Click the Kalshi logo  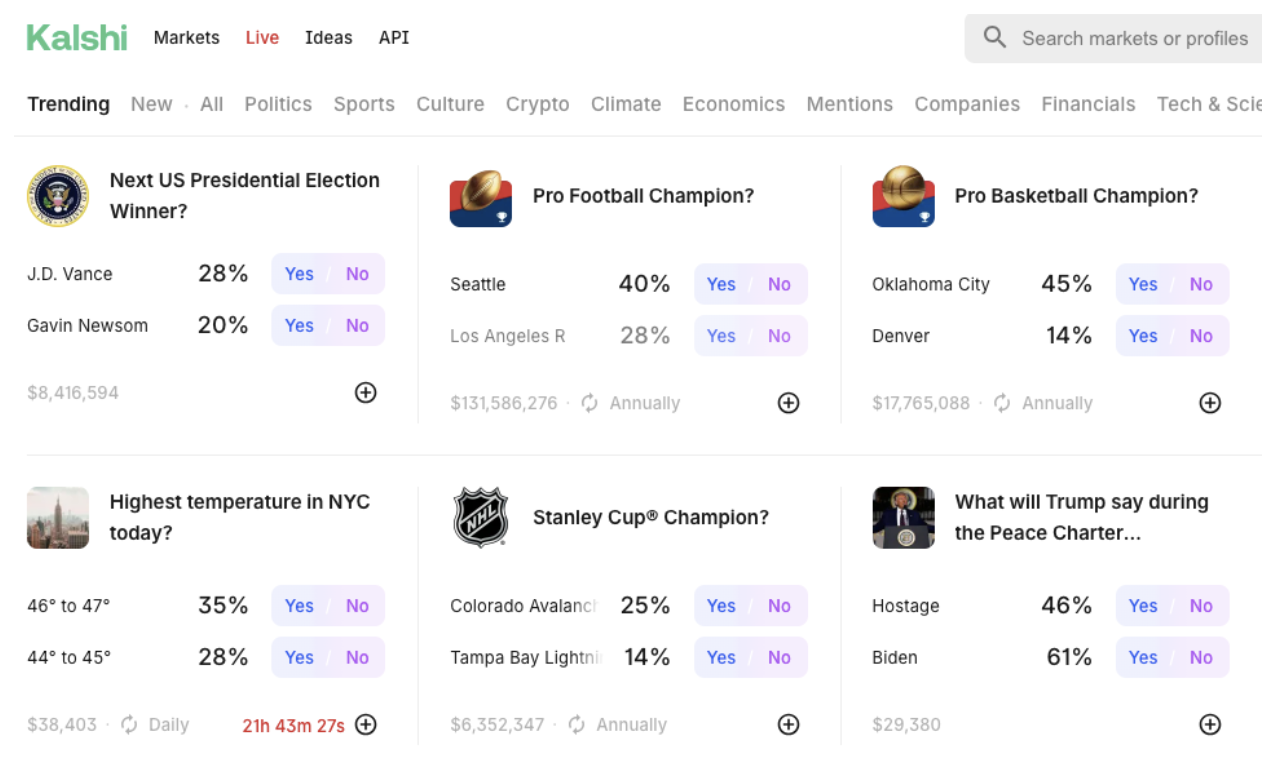[x=77, y=38]
